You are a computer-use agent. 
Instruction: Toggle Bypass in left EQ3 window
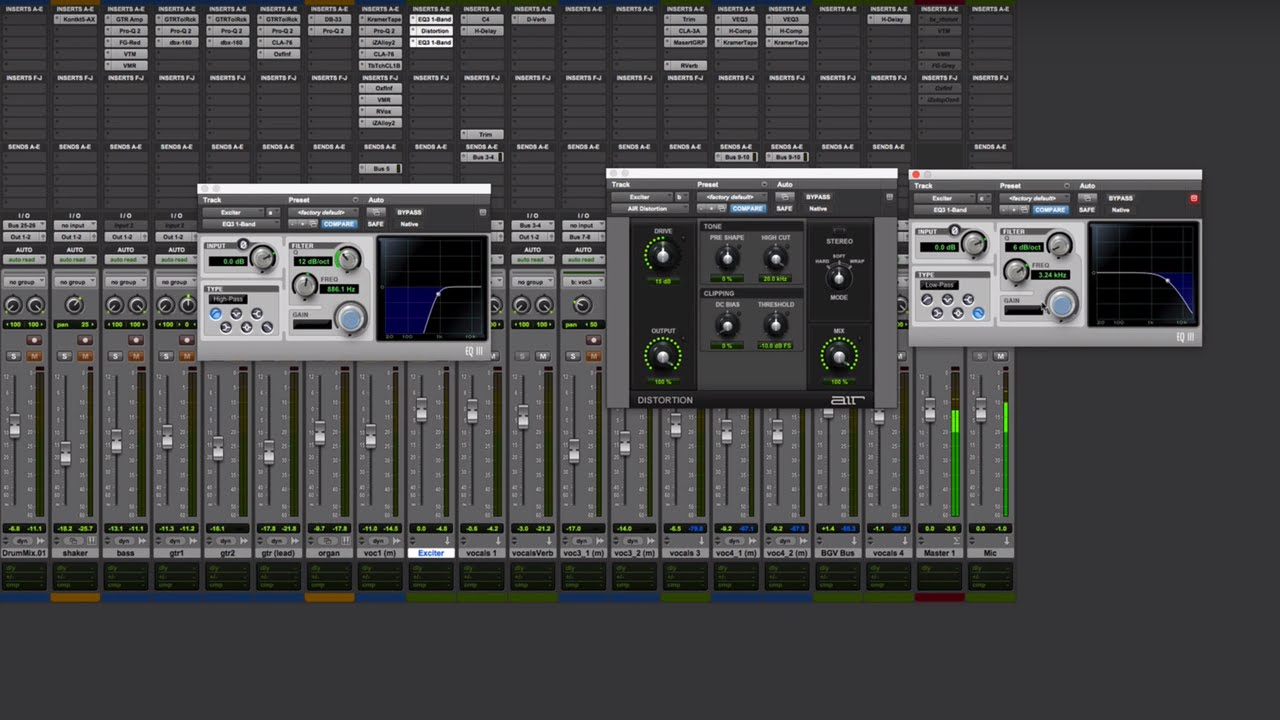point(409,212)
